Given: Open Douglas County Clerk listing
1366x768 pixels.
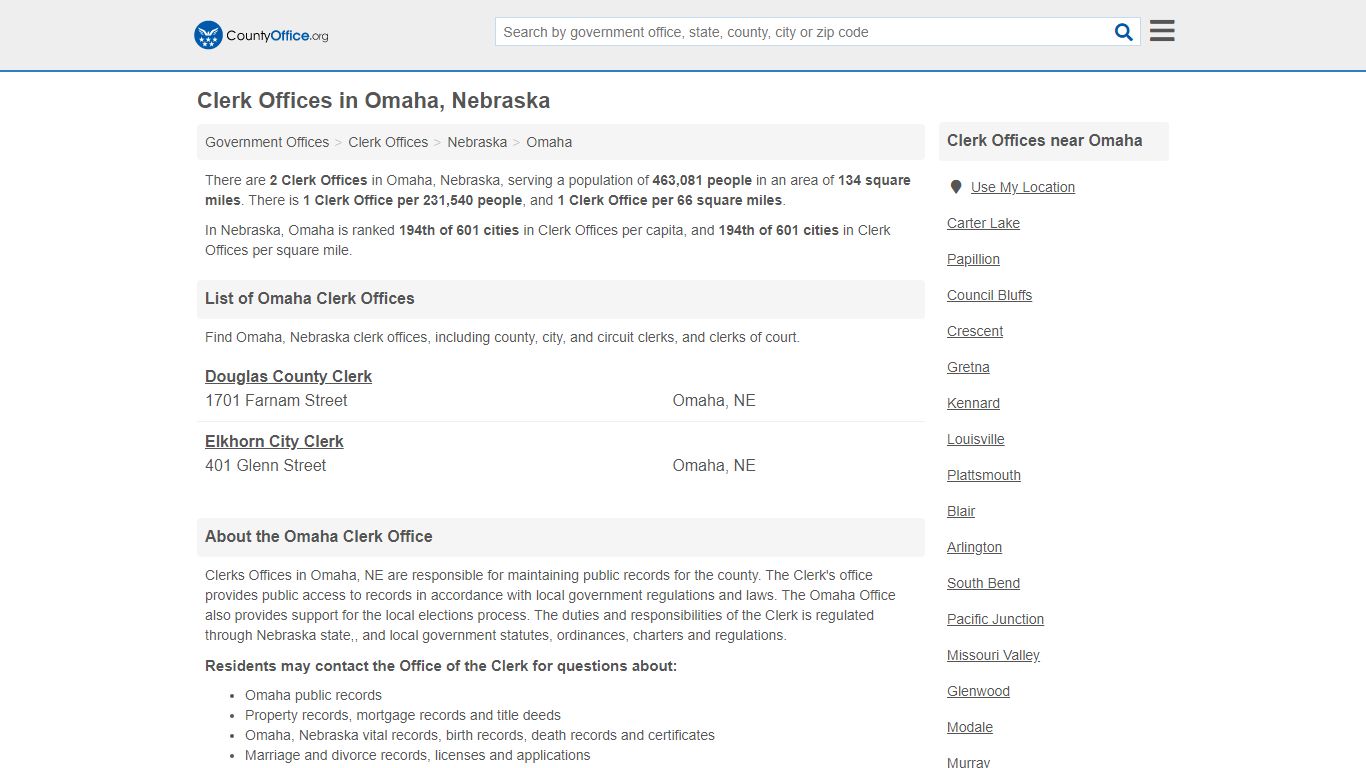Looking at the screenshot, I should click(x=288, y=376).
